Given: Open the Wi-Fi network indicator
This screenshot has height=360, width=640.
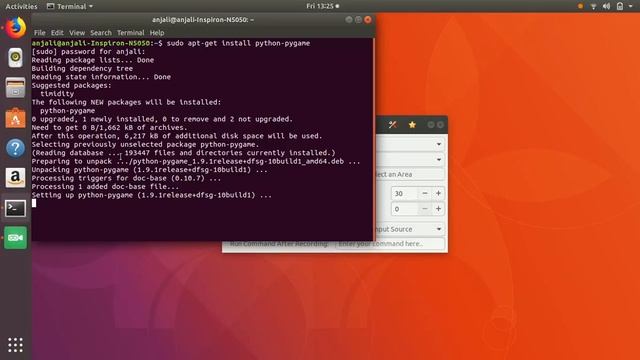Looking at the screenshot, I should pyautogui.click(x=593, y=6).
